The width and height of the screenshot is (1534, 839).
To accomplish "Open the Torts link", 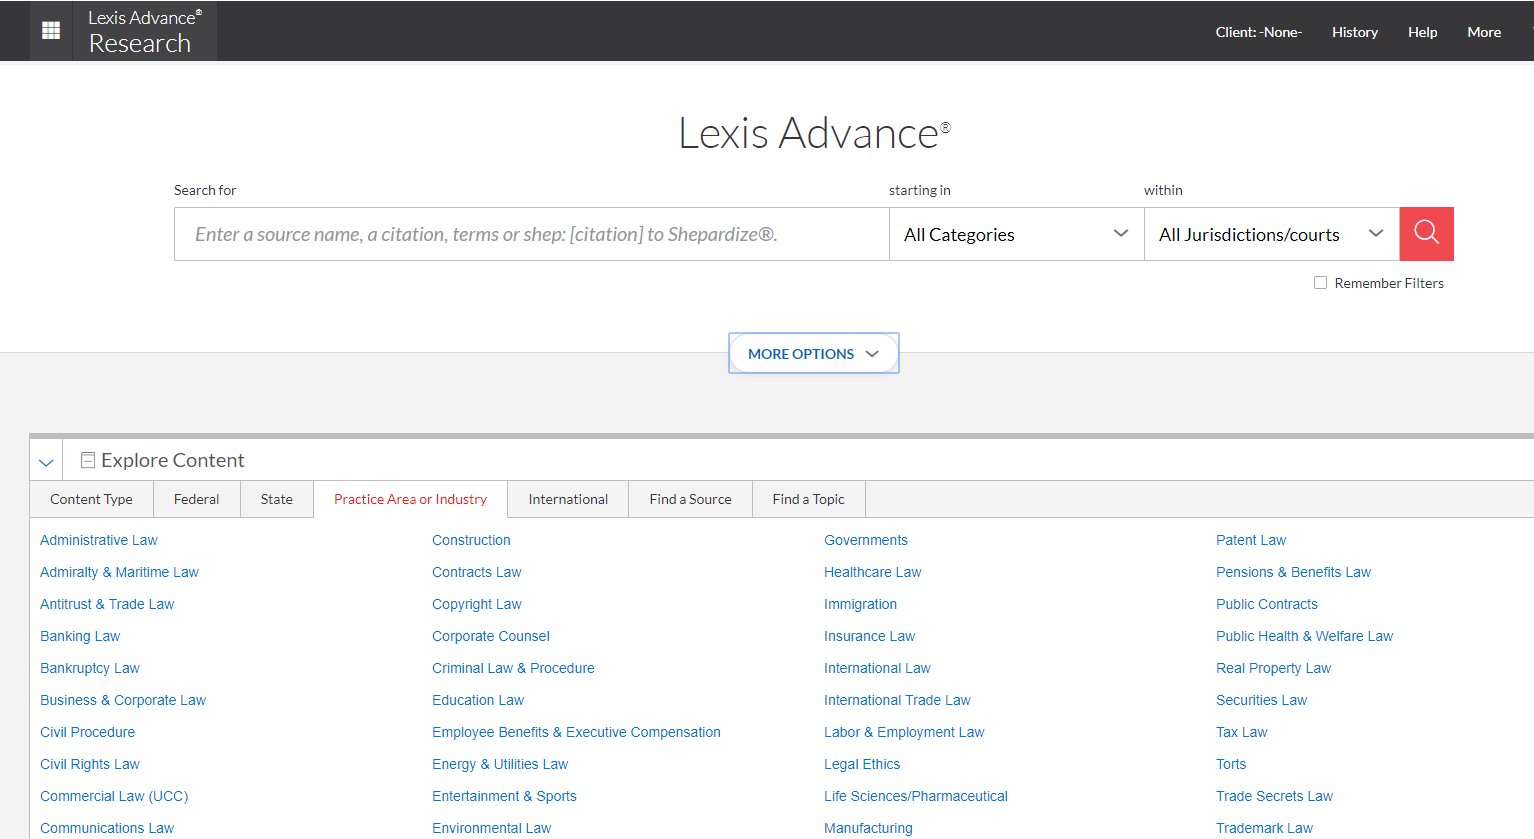I will [1231, 764].
